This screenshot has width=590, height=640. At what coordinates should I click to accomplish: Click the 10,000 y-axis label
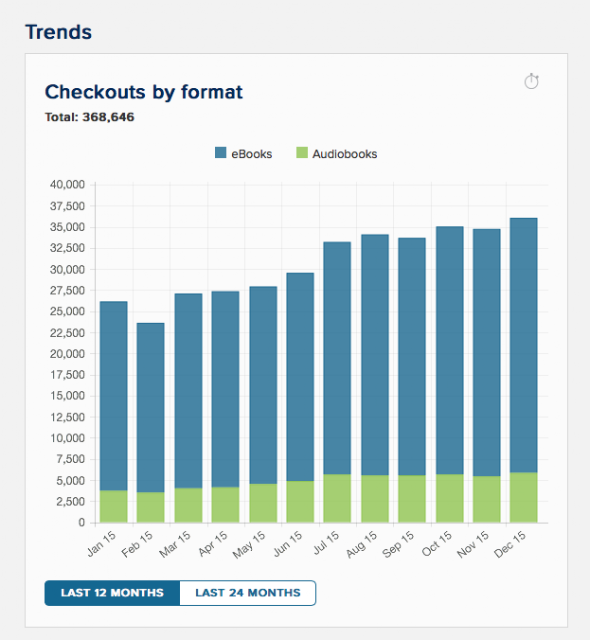coord(67,438)
